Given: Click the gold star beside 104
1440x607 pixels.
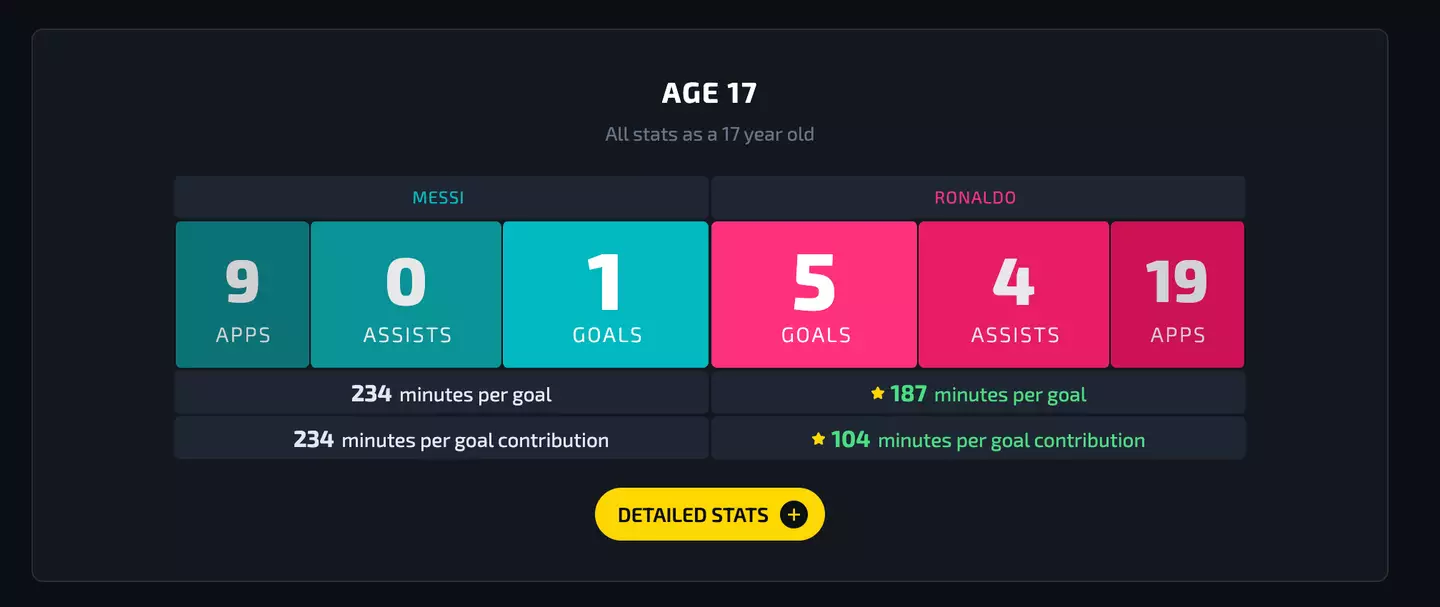Looking at the screenshot, I should 818,439.
